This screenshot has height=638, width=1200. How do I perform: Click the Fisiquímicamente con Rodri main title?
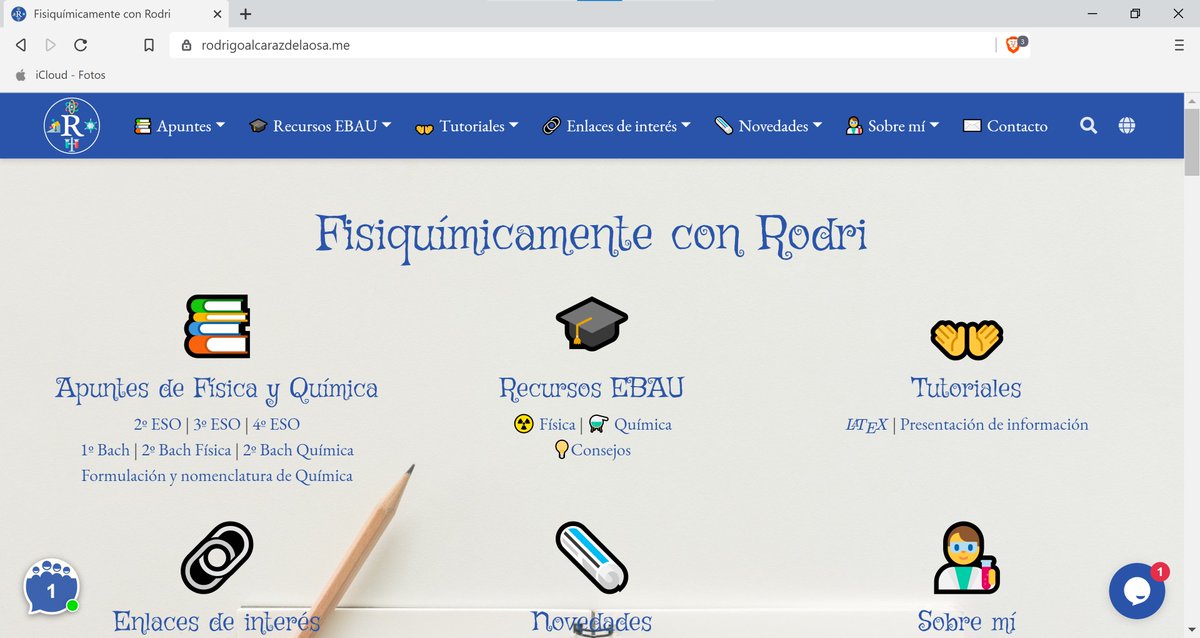(x=591, y=236)
